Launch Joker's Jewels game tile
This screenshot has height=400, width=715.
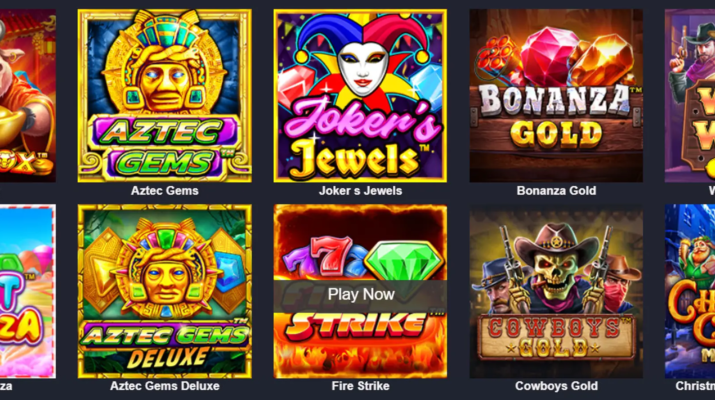360,96
